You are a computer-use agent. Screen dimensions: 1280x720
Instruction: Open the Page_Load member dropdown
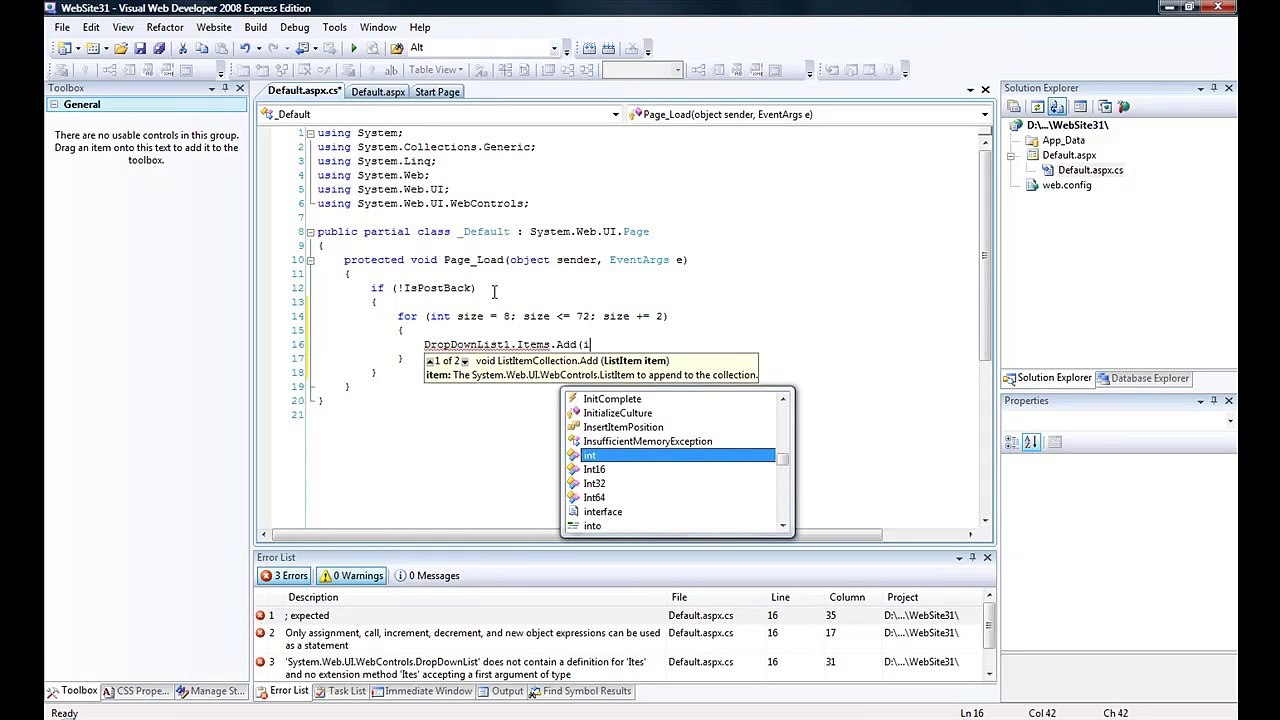(x=984, y=114)
